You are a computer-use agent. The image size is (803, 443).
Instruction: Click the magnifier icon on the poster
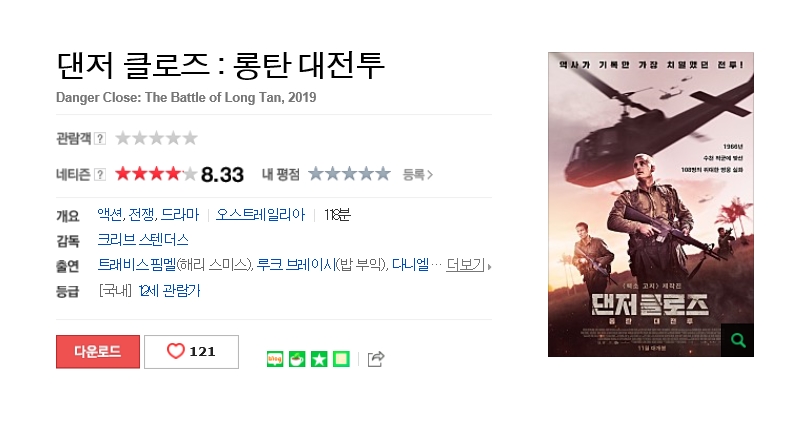click(x=737, y=340)
